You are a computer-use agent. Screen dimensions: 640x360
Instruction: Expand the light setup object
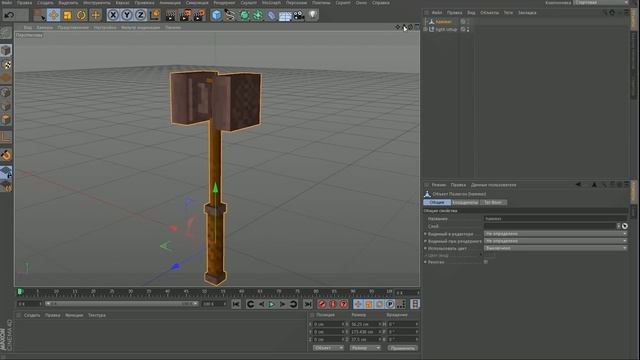click(x=425, y=29)
